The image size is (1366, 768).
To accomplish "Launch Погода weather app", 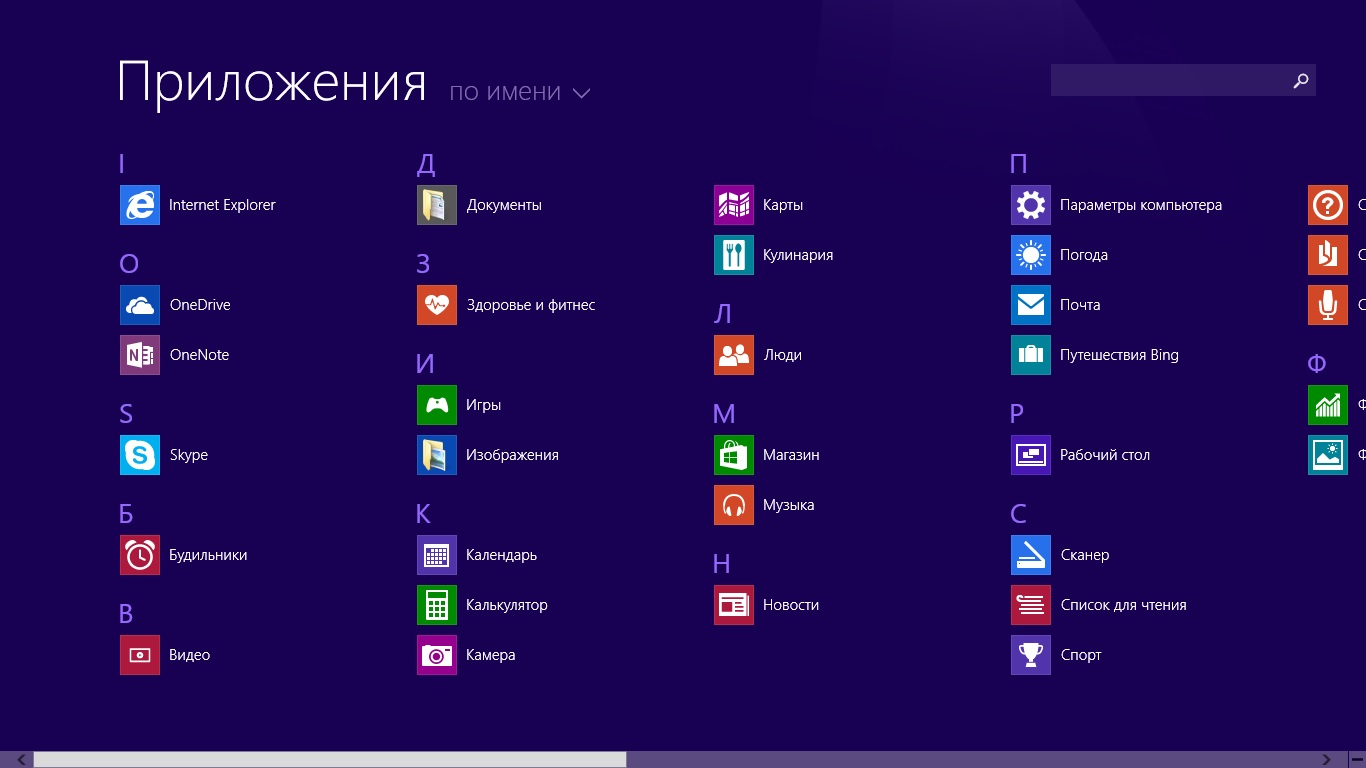I will (x=1060, y=255).
